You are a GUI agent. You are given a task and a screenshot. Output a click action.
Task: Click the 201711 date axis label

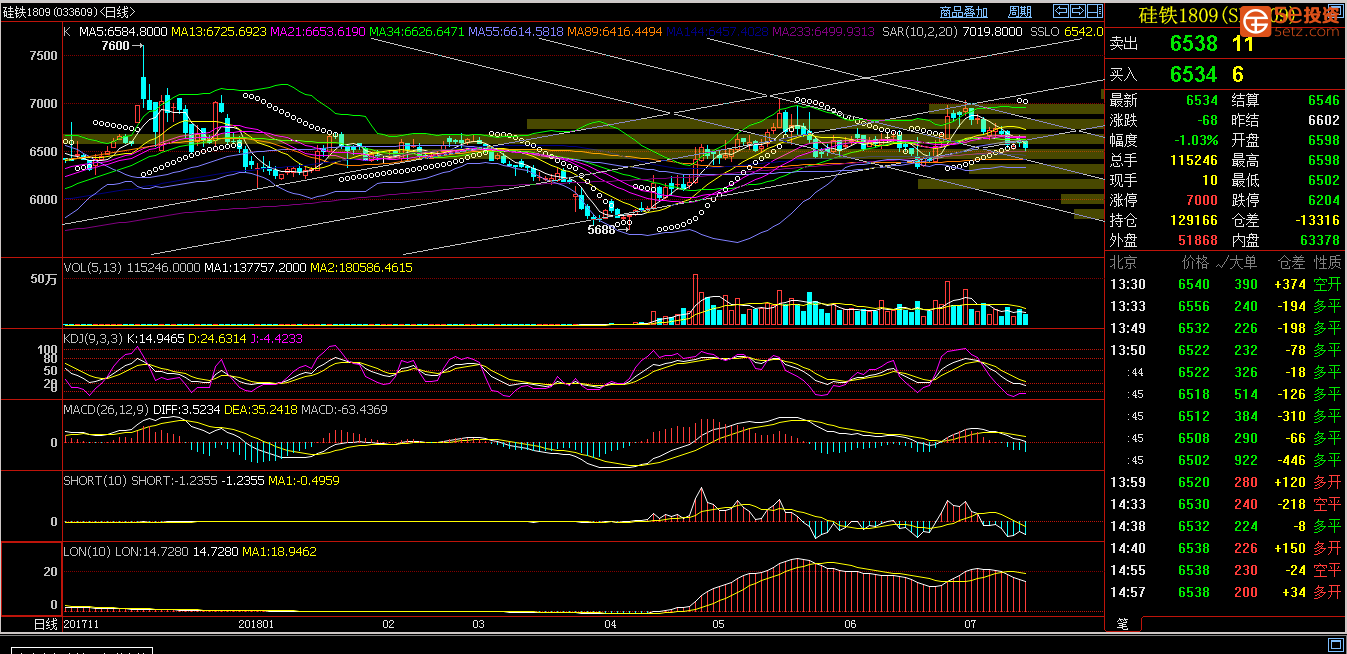point(82,624)
